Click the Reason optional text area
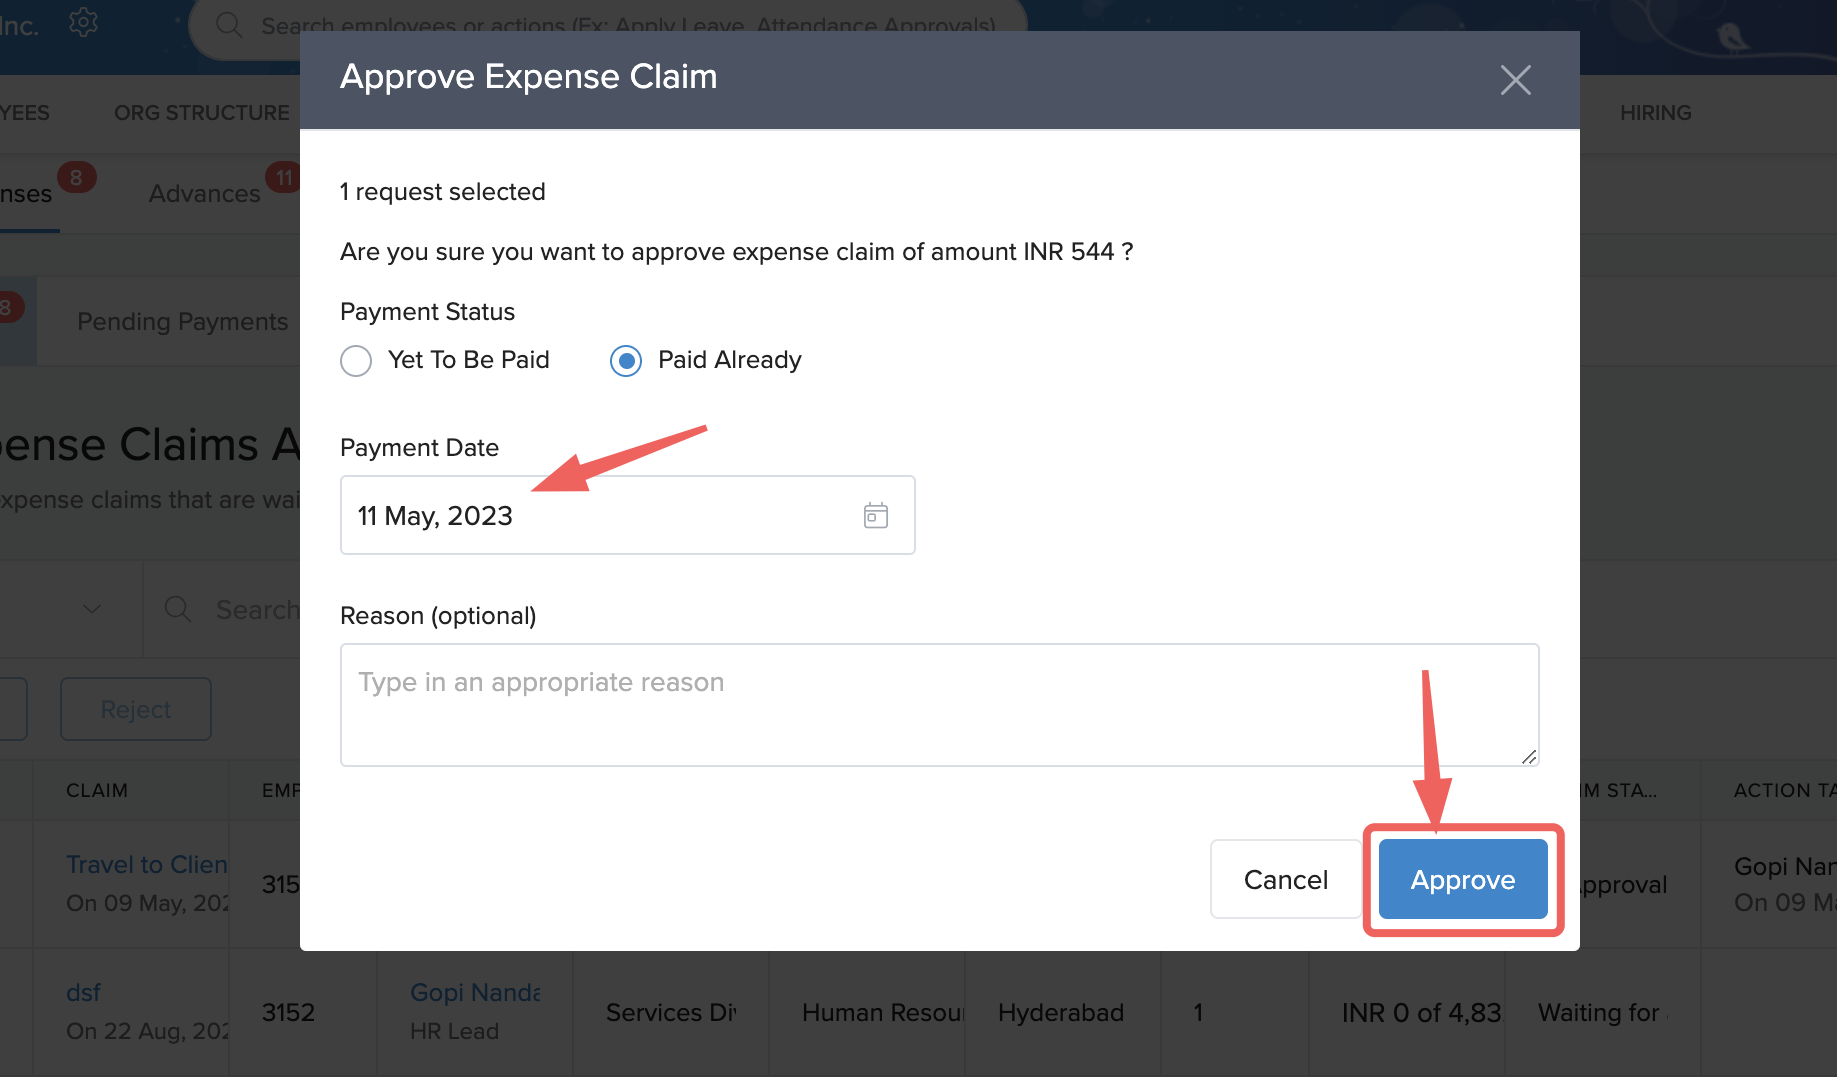This screenshot has height=1077, width=1837. pyautogui.click(x=938, y=704)
